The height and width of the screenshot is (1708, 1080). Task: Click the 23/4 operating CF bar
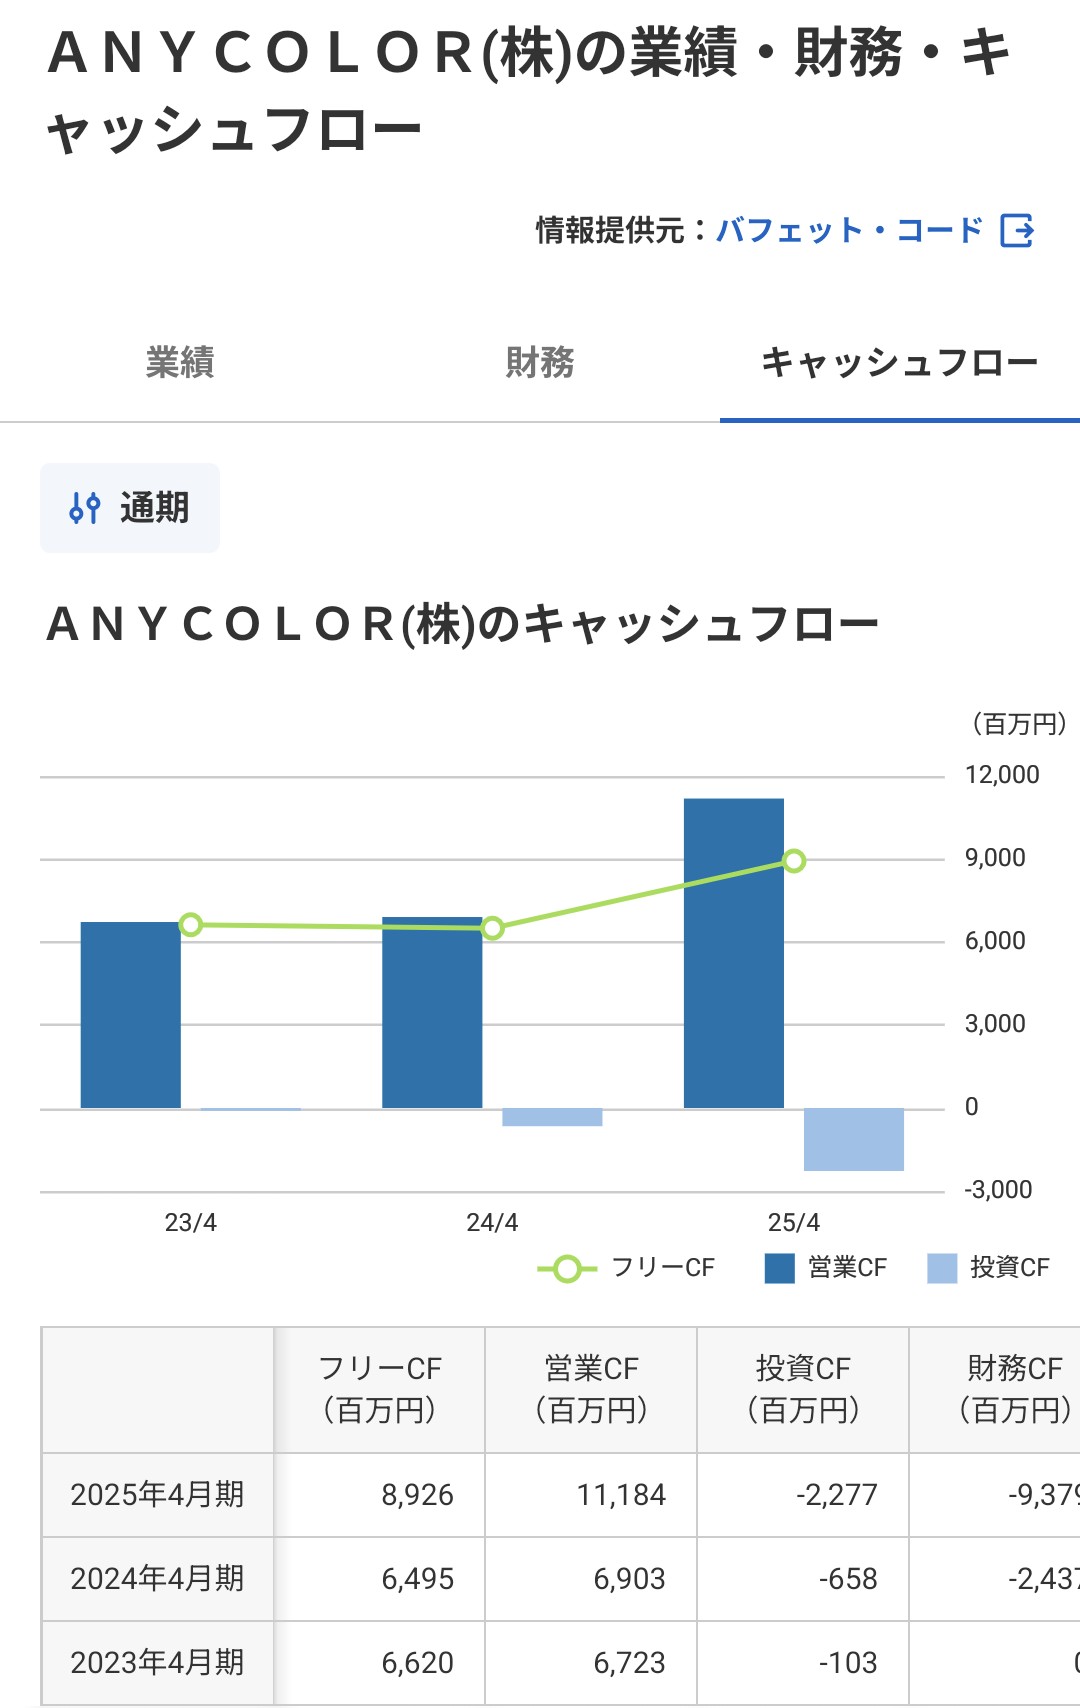(x=131, y=1015)
